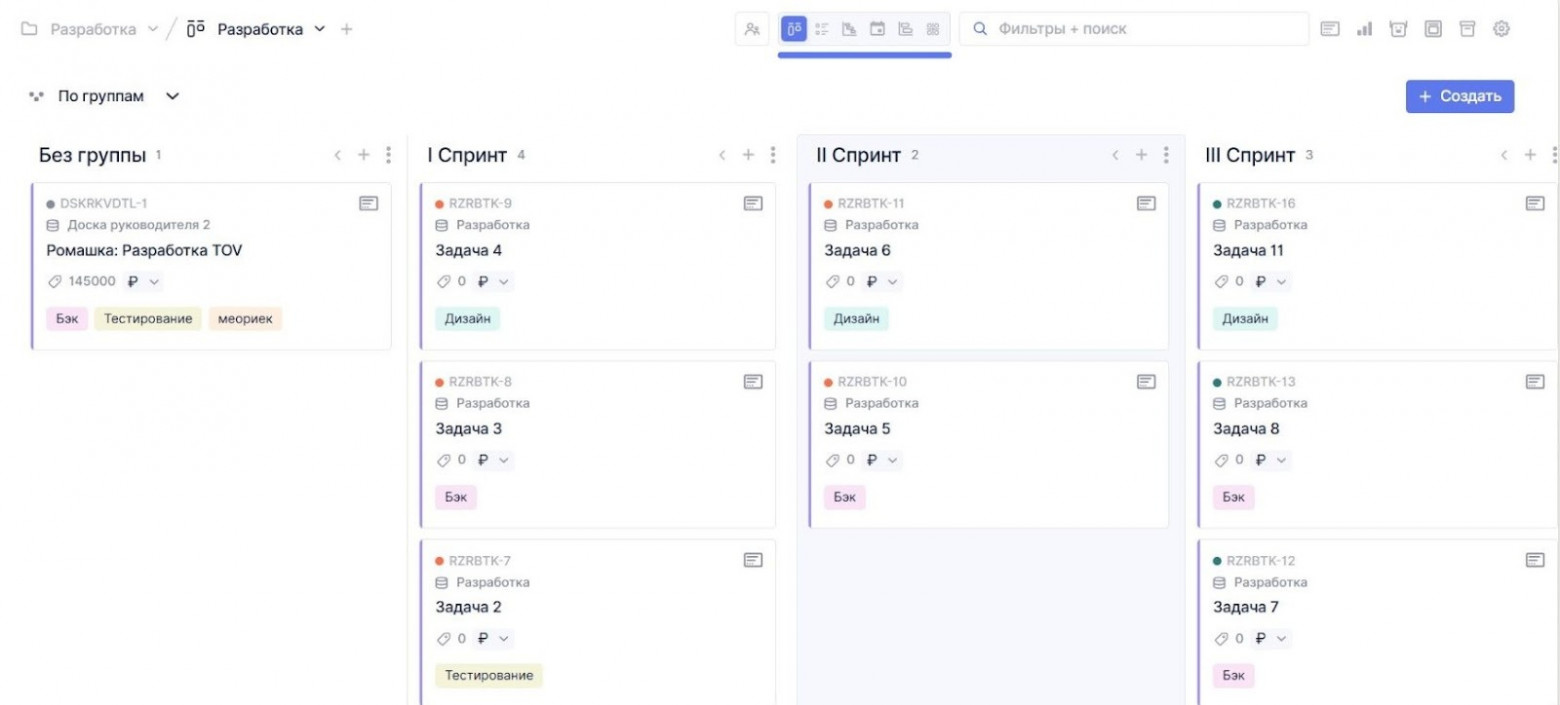Screen dimensions: 1560x705
Task: Open the Разработка board name dropdown
Action: tap(320, 29)
